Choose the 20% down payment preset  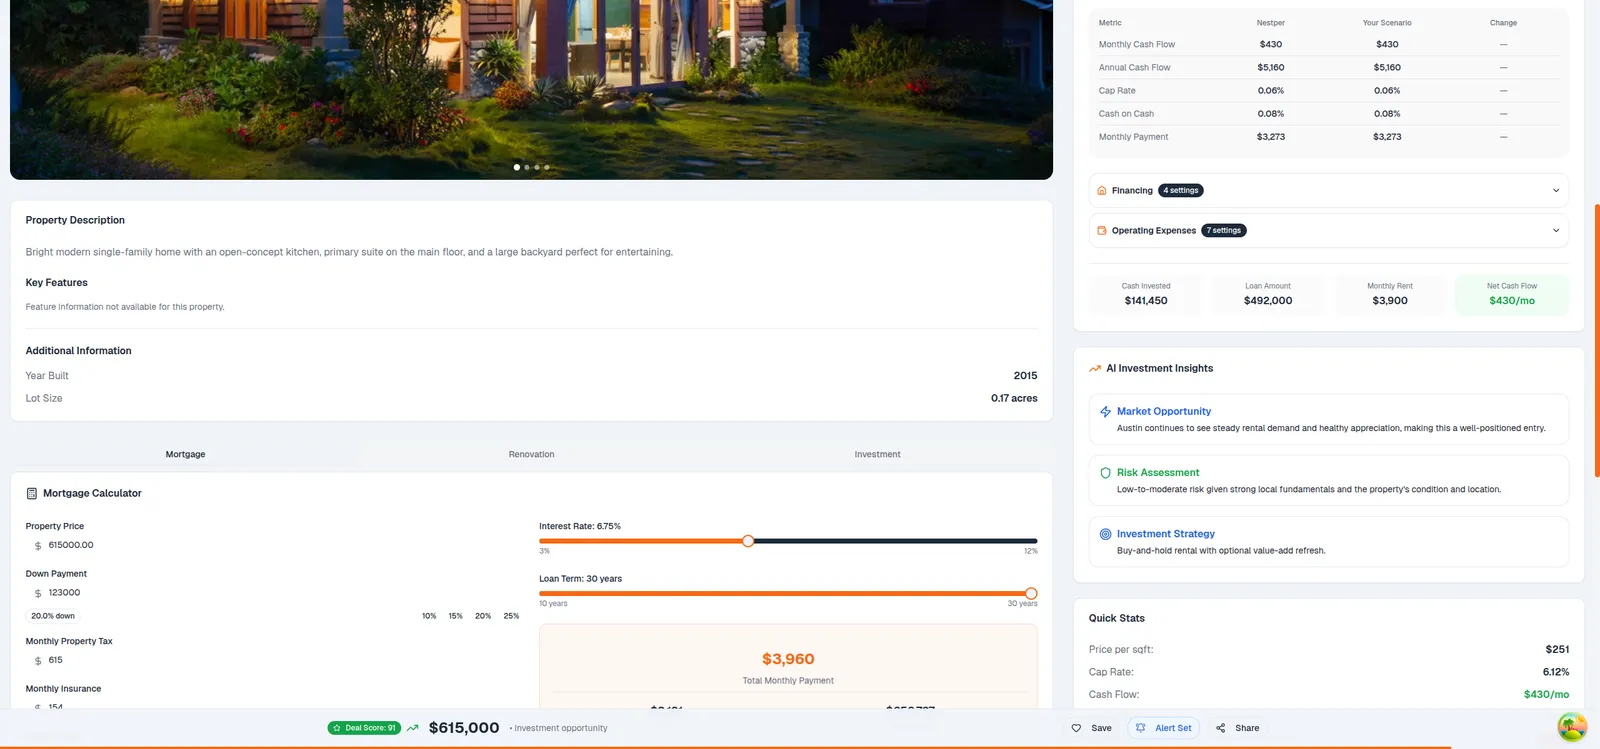(x=483, y=616)
